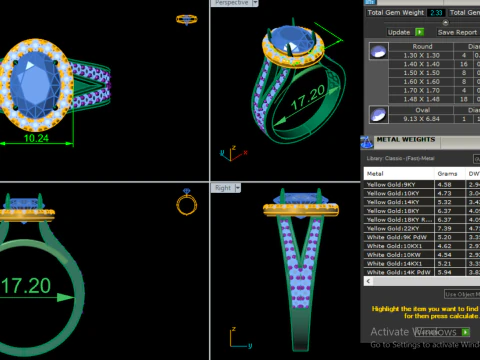Click the scroll-left arrow of the metal table
The width and height of the screenshot is (480, 360).
[x=368, y=281]
